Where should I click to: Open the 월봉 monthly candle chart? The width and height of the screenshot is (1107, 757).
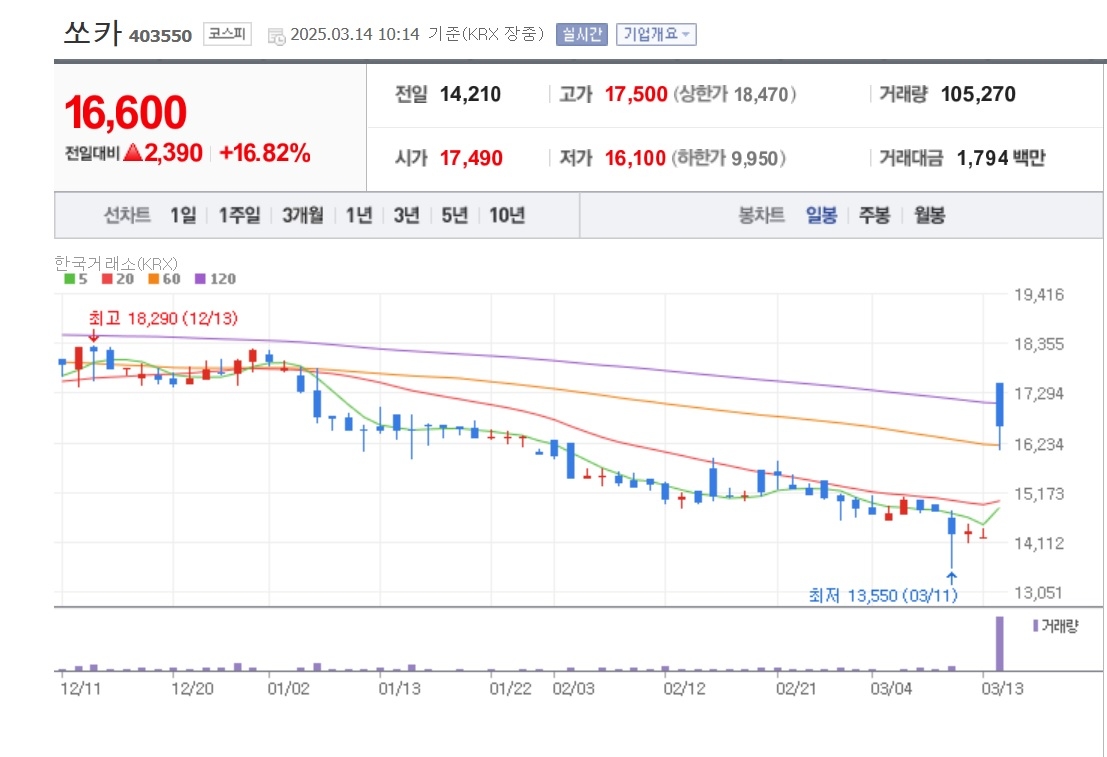click(x=929, y=215)
